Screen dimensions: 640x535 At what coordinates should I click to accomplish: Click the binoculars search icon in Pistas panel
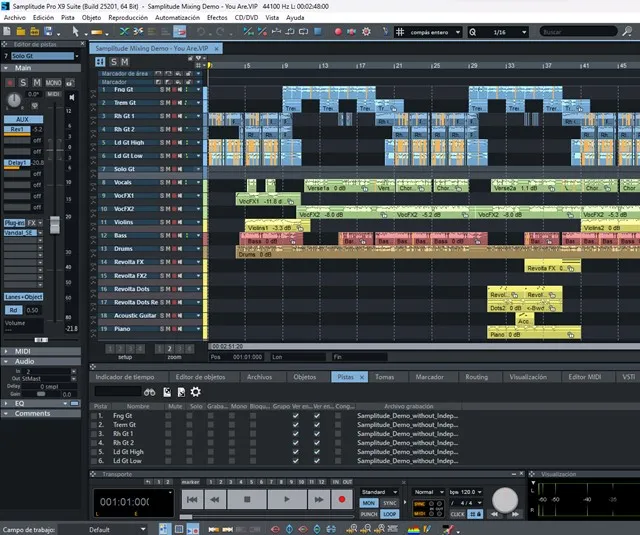[149, 391]
